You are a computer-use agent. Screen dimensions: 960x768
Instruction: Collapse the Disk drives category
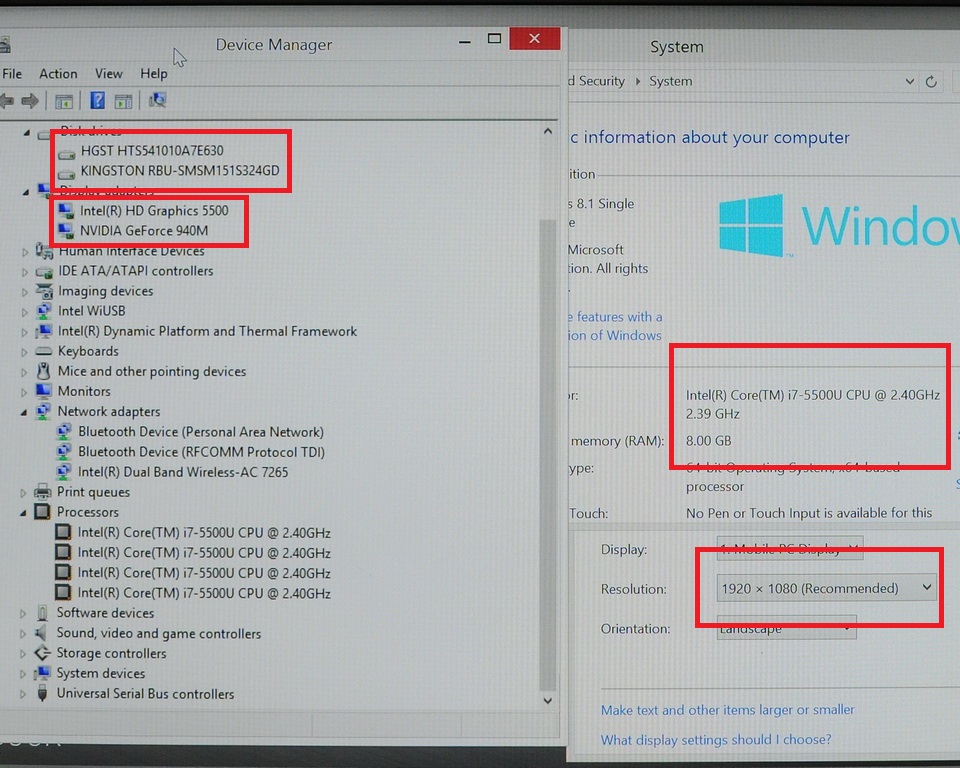coord(26,132)
